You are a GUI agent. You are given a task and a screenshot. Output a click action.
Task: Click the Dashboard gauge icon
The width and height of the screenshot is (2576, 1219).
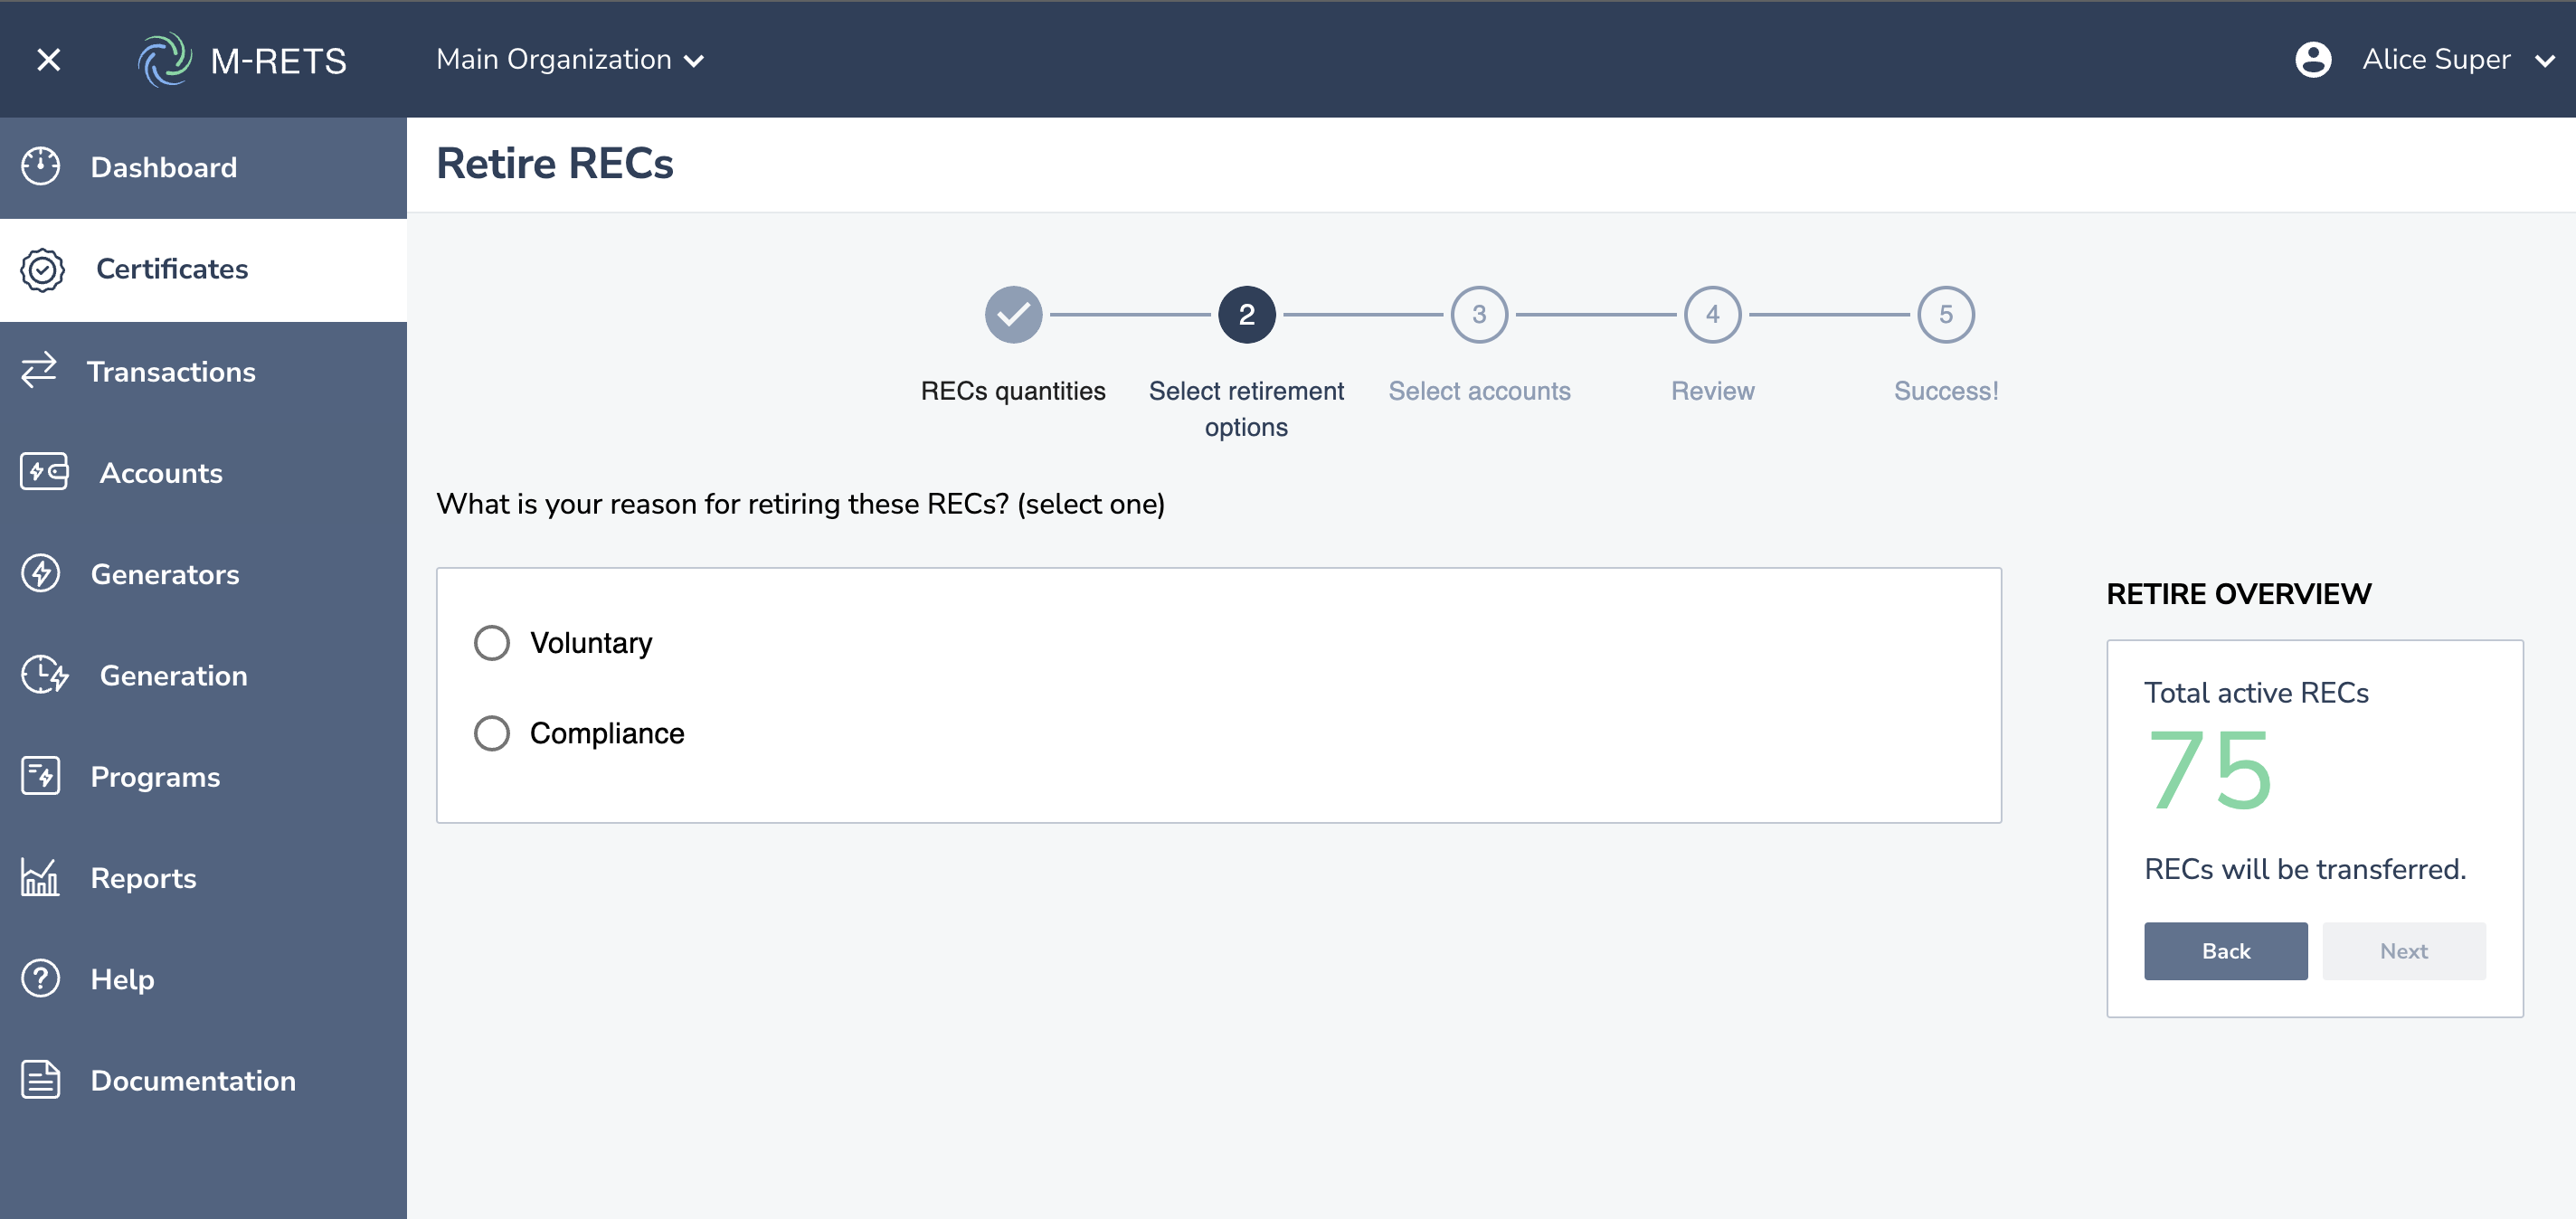point(41,166)
